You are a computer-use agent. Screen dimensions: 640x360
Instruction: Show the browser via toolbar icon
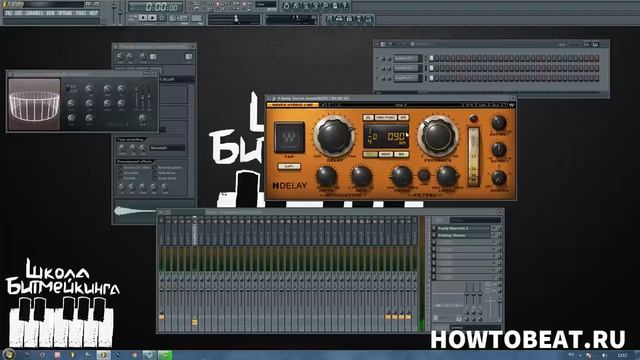pyautogui.click(x=358, y=19)
